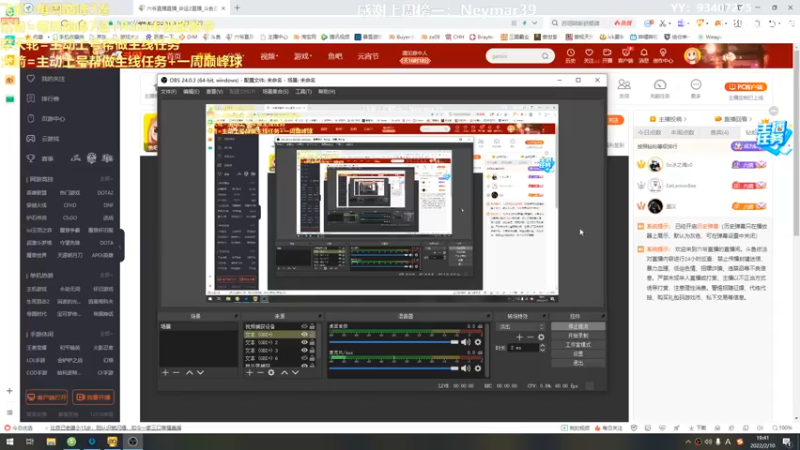800x450 pixels.
Task: Click the user avatar in site header
Action: pos(692,56)
